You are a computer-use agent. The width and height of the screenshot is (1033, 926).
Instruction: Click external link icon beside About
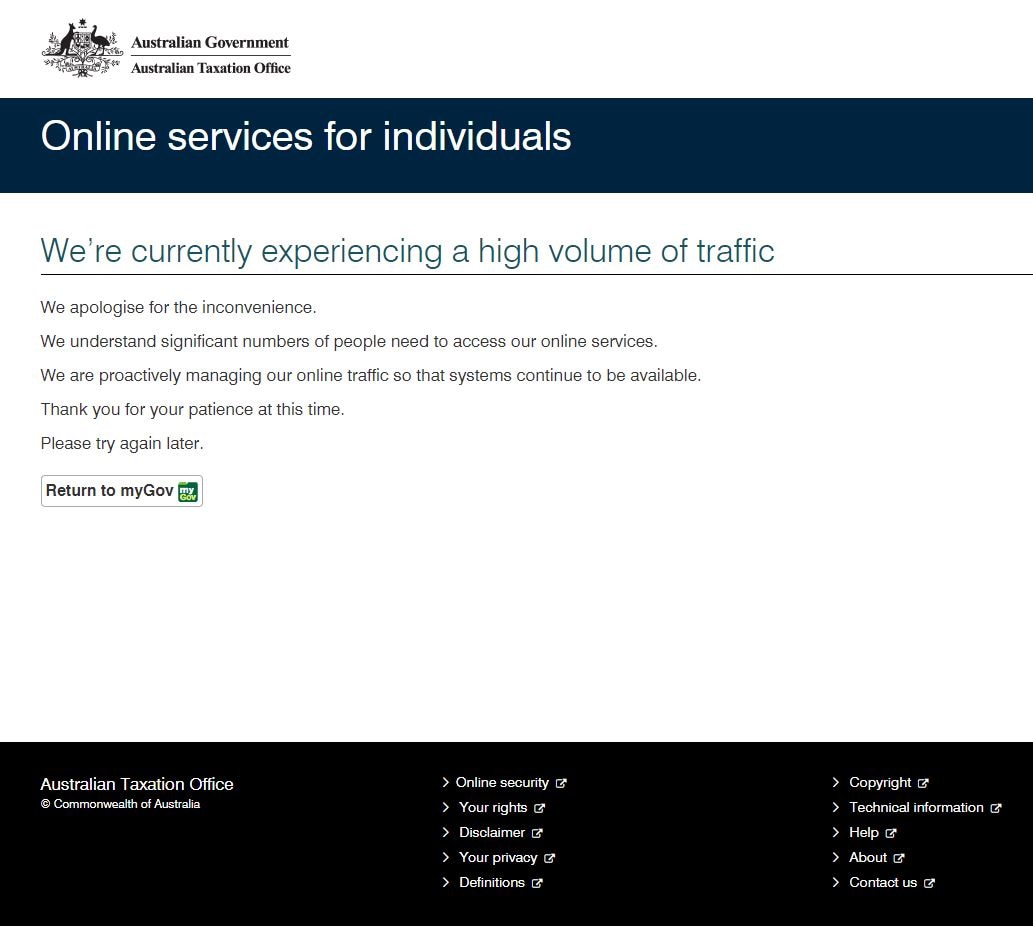898,857
